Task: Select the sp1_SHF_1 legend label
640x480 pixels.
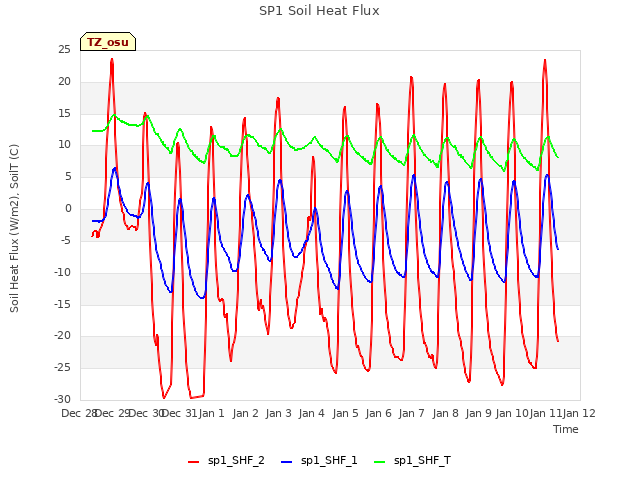Action: (329, 461)
